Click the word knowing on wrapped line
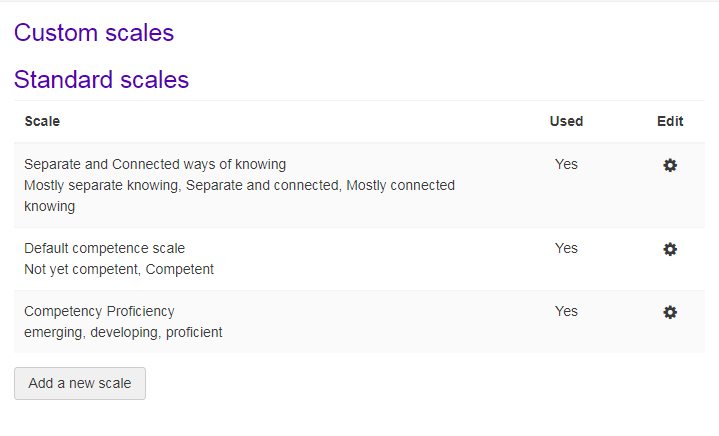719x436 pixels. pos(50,207)
